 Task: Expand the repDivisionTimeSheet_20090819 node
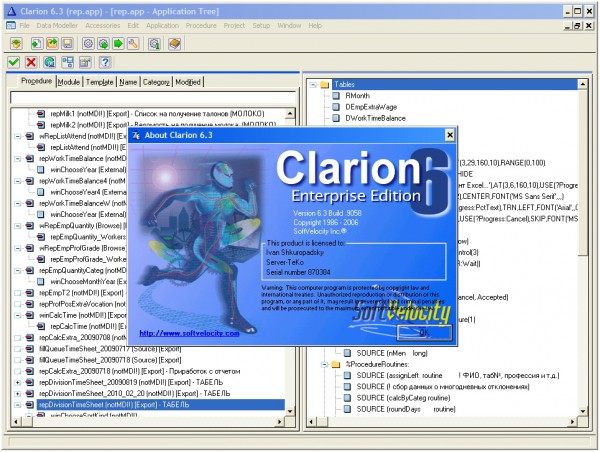pos(18,382)
